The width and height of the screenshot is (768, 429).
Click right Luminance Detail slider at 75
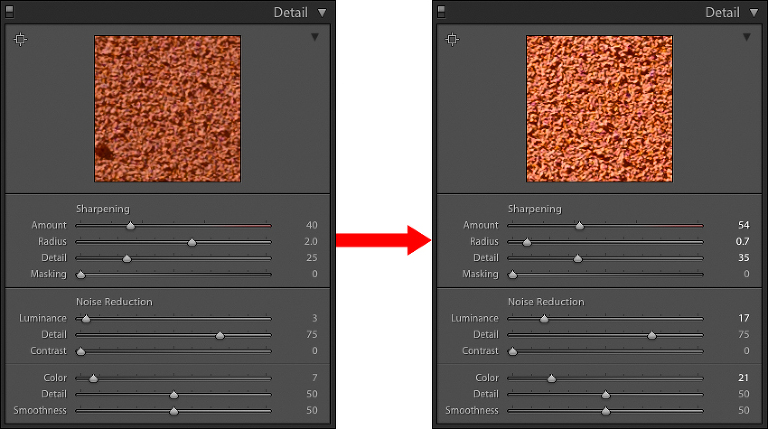pyautogui.click(x=652, y=335)
